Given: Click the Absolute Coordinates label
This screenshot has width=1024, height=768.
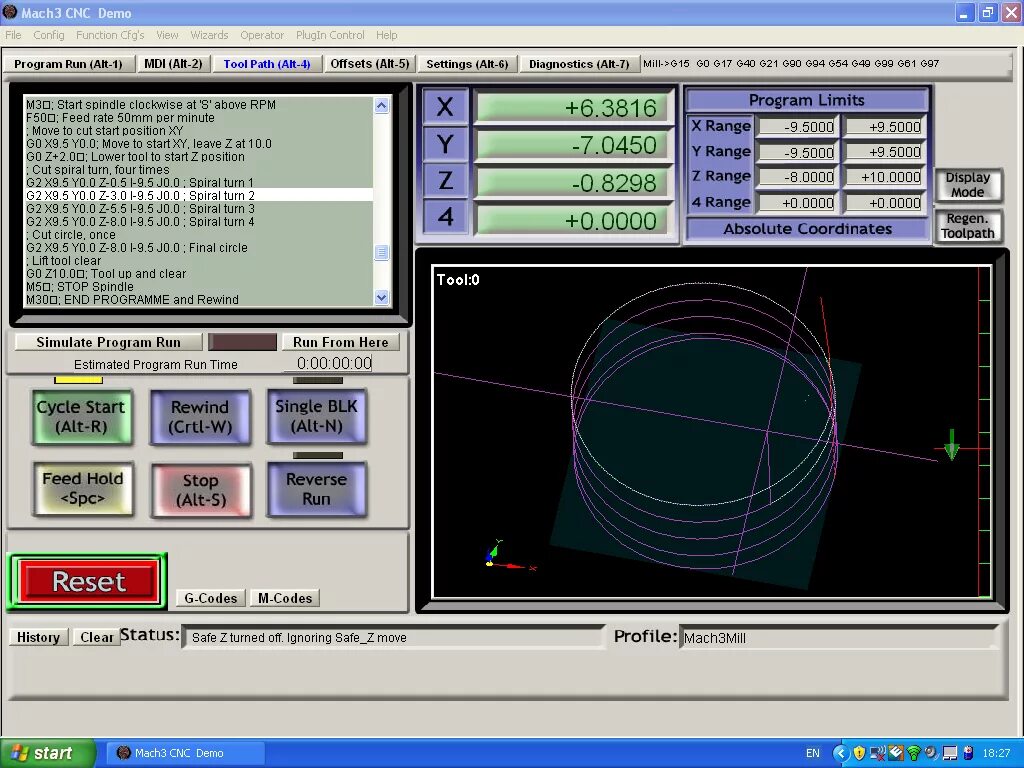Looking at the screenshot, I should tap(807, 229).
